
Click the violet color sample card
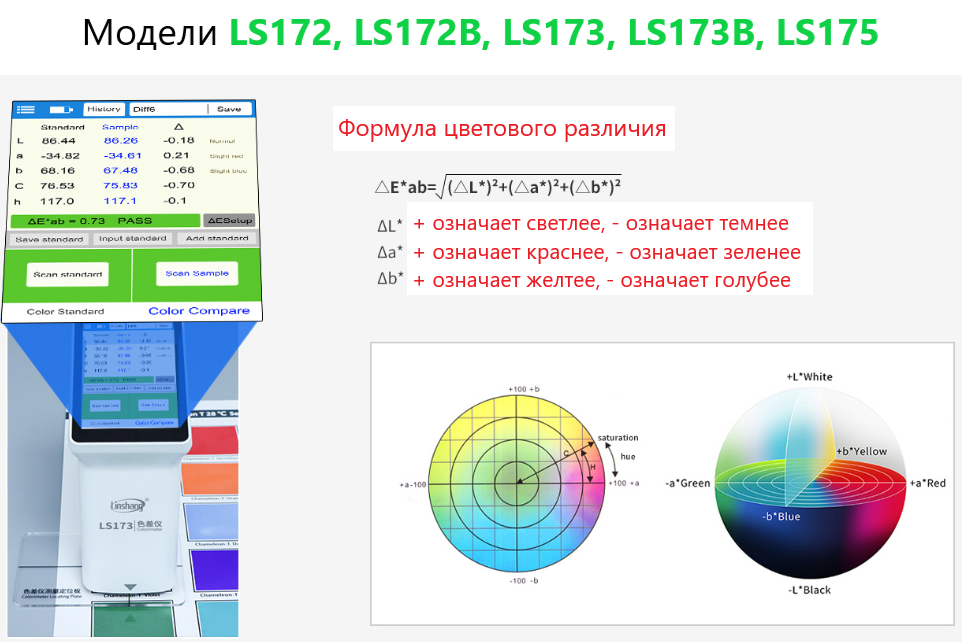pyautogui.click(x=214, y=570)
